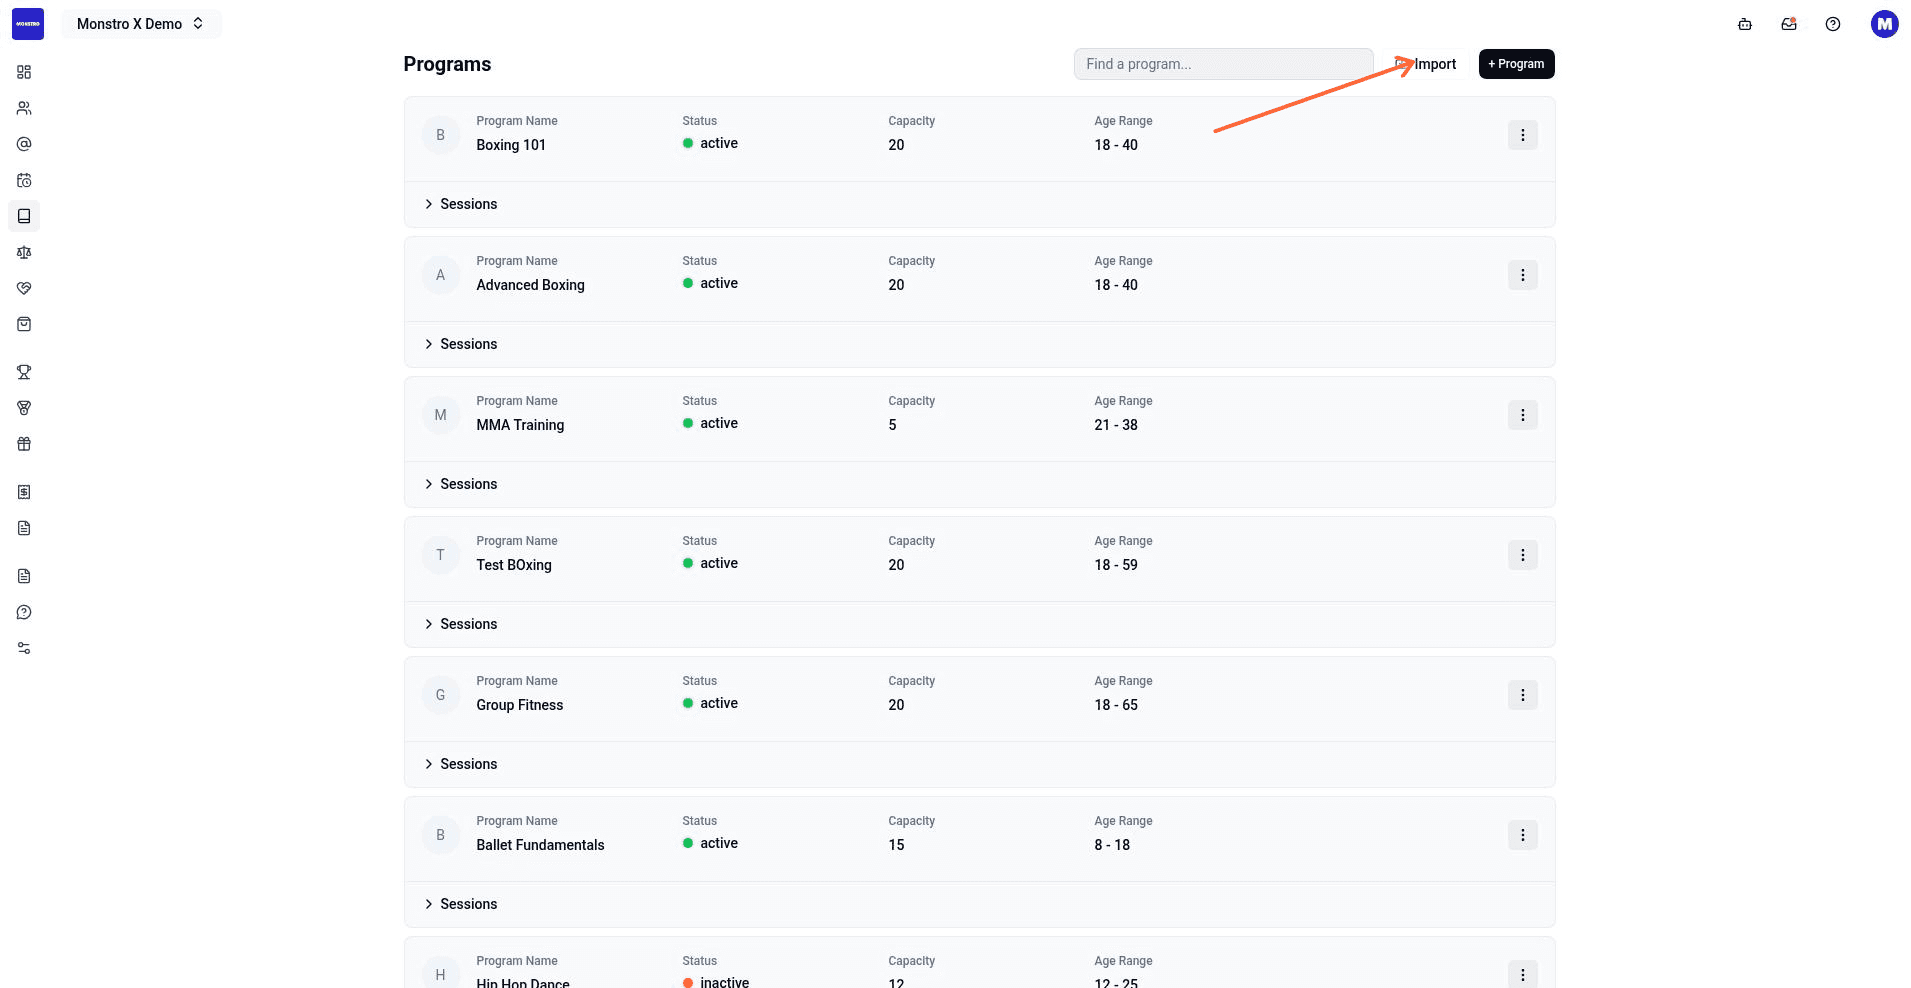Click document icon just below dollar receipt icon
Image resolution: width=1911 pixels, height=988 pixels.
click(24, 528)
